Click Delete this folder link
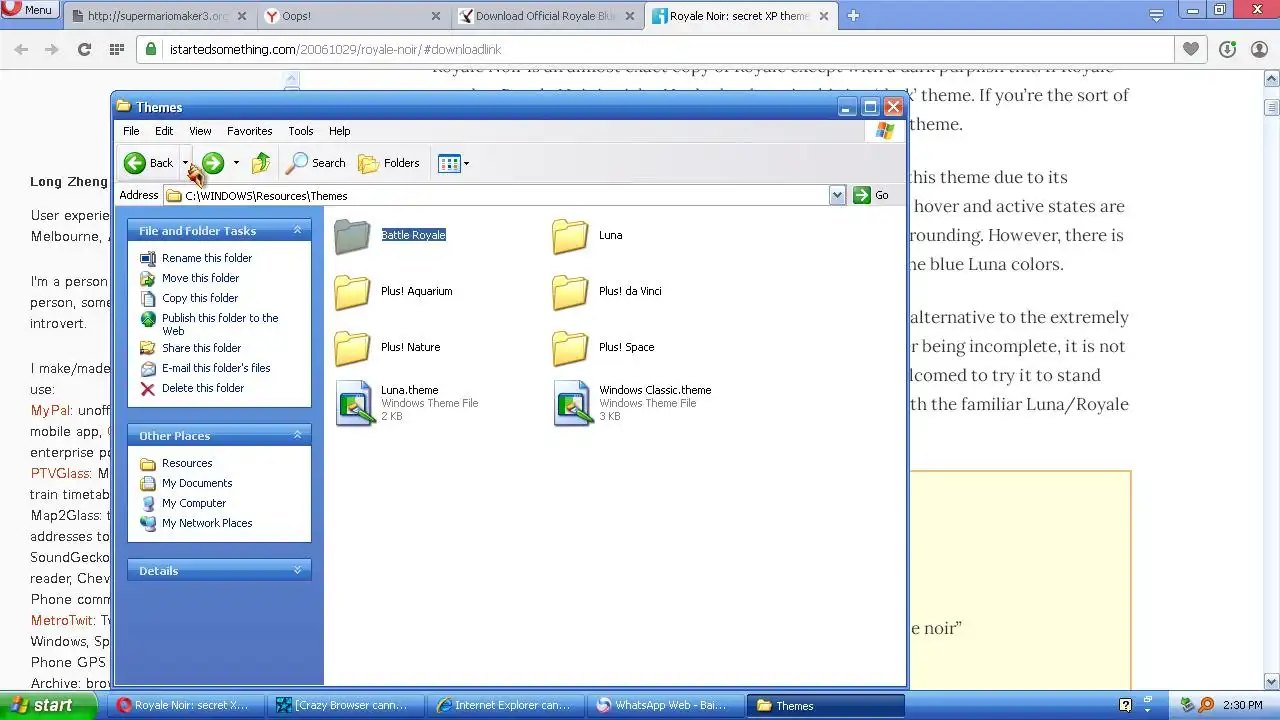 (x=203, y=388)
